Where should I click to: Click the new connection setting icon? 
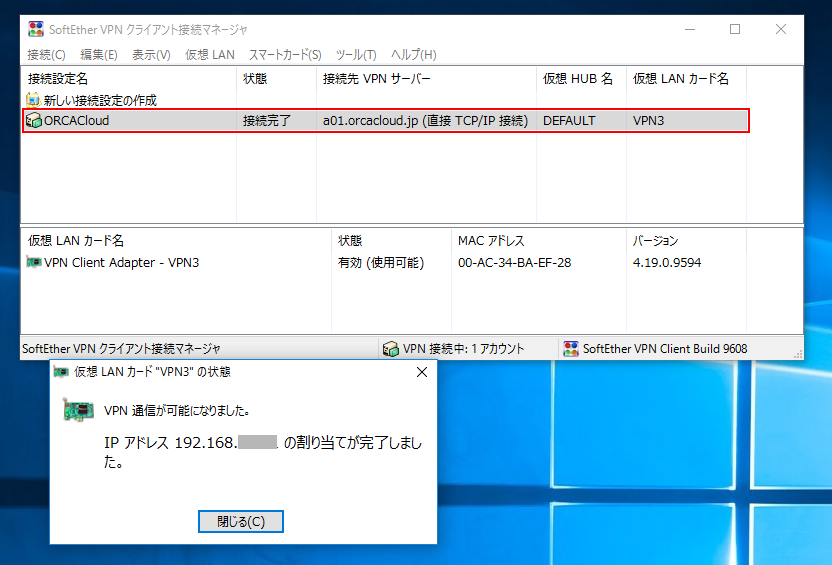pyautogui.click(x=33, y=100)
